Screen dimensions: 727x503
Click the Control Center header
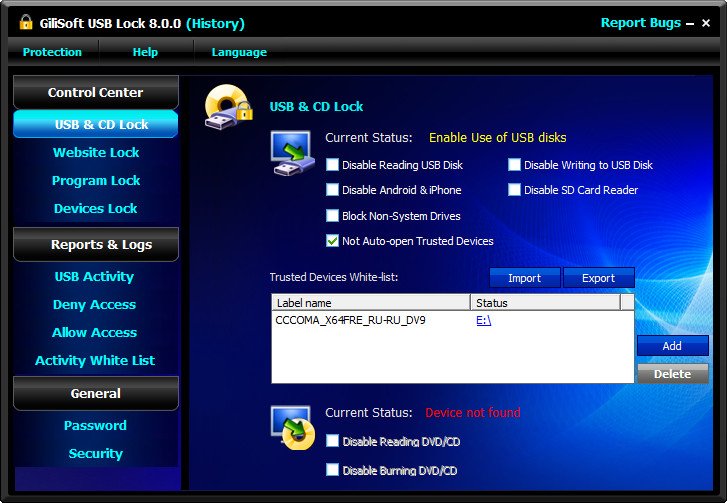tap(96, 92)
